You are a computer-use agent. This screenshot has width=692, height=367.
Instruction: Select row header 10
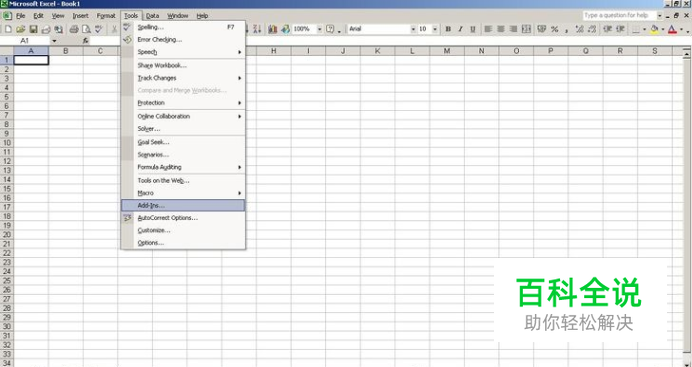point(7,142)
